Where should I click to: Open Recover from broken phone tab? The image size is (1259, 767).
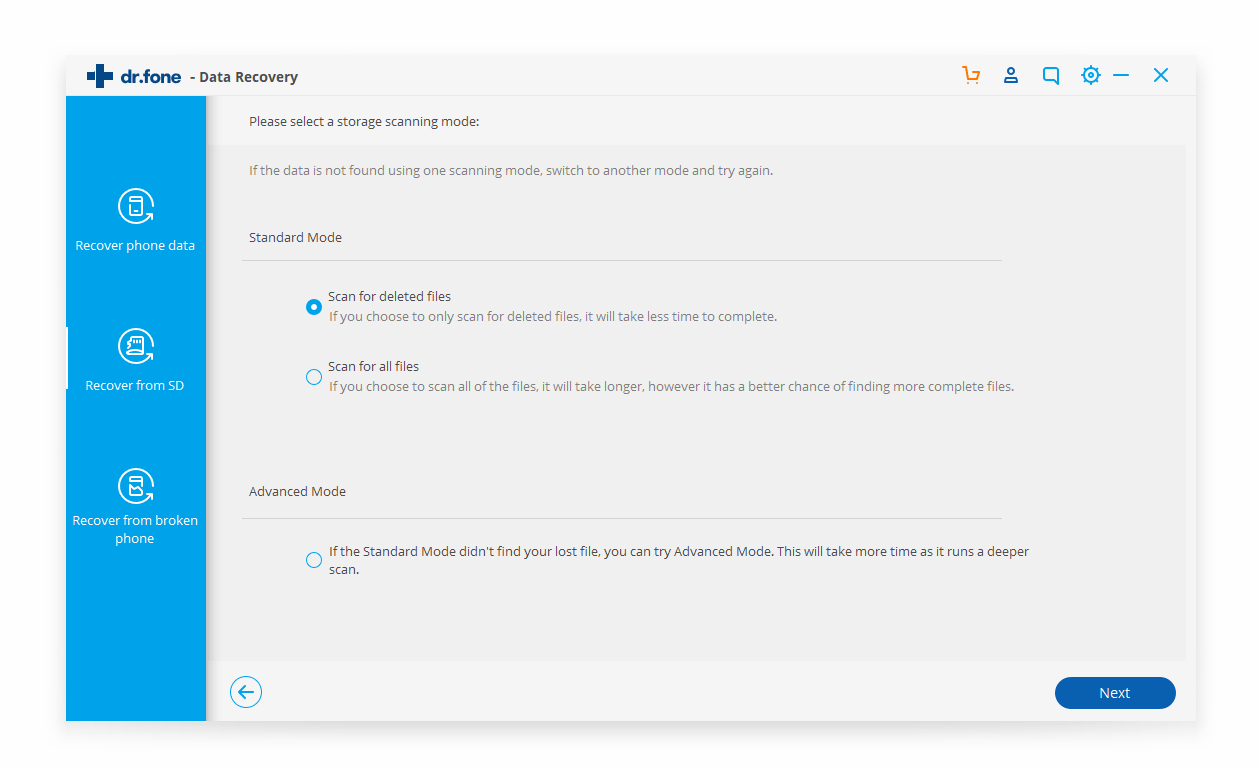(x=135, y=529)
